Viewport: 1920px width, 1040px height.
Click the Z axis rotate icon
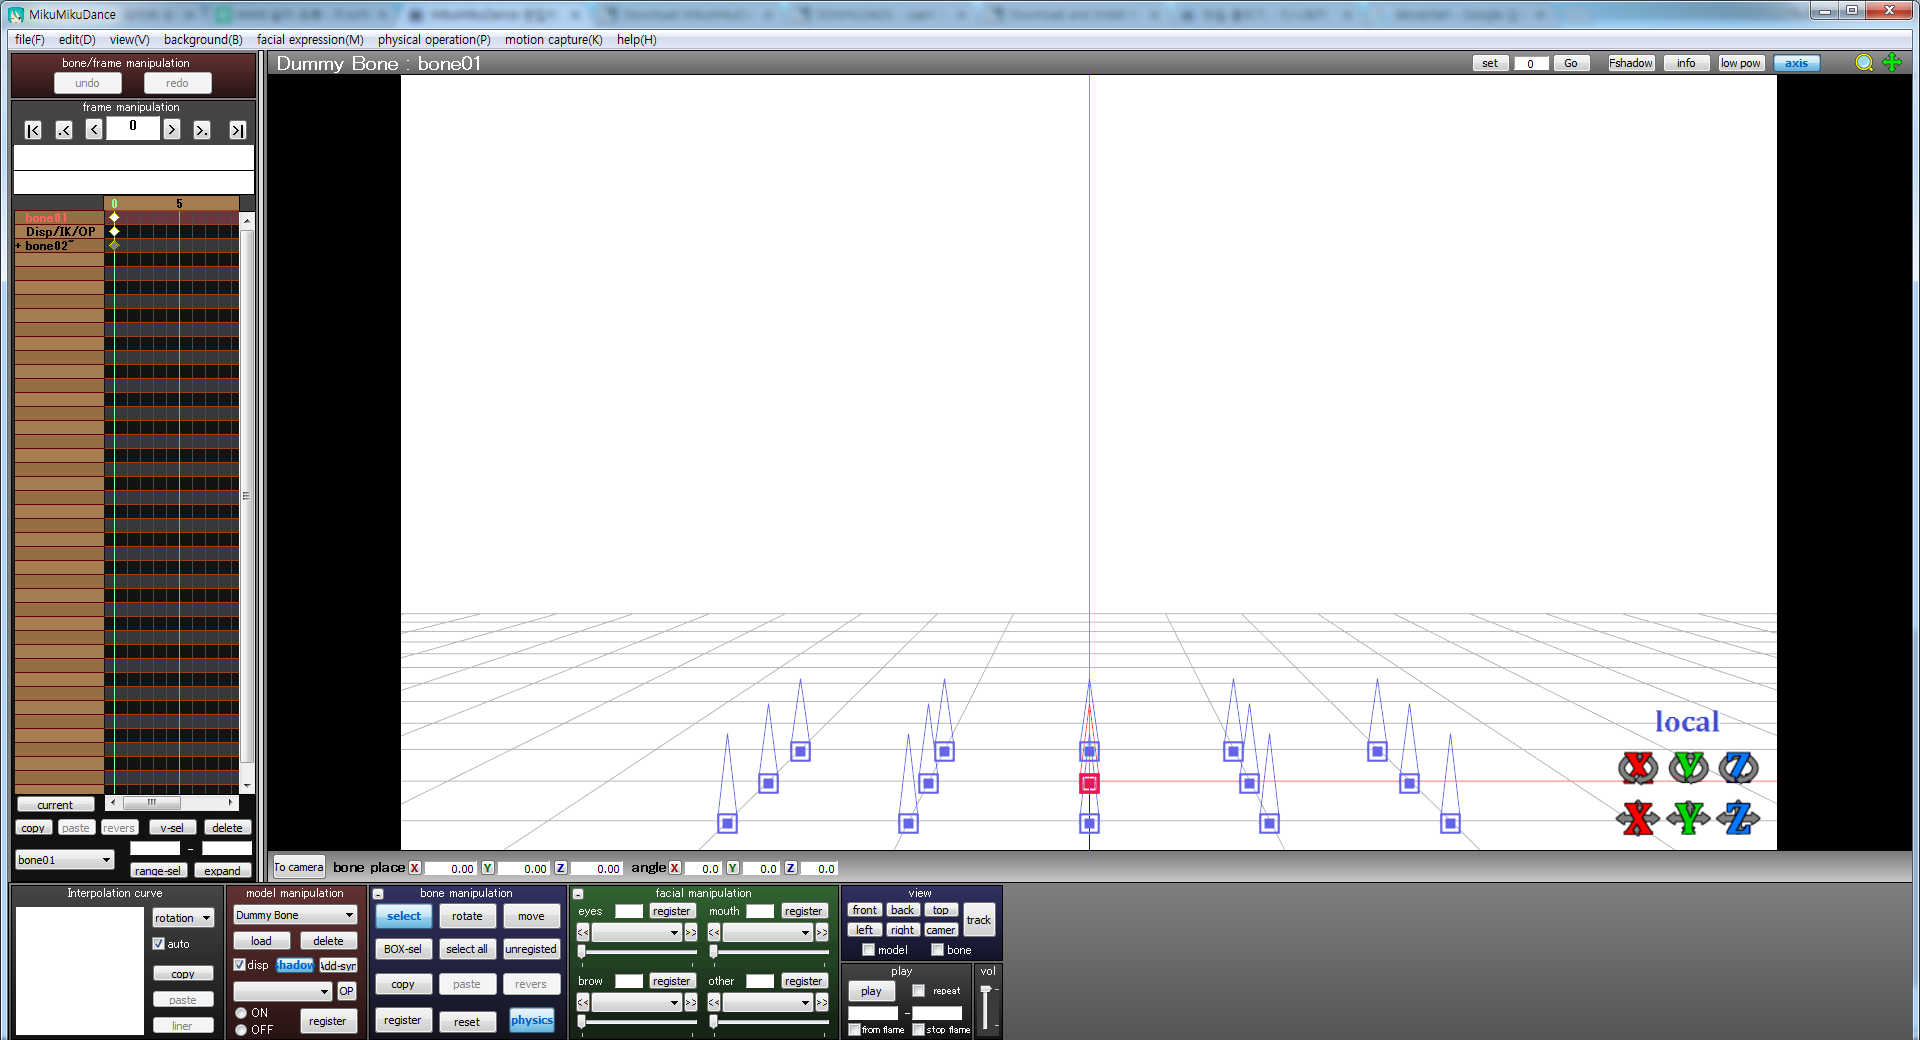1738,767
